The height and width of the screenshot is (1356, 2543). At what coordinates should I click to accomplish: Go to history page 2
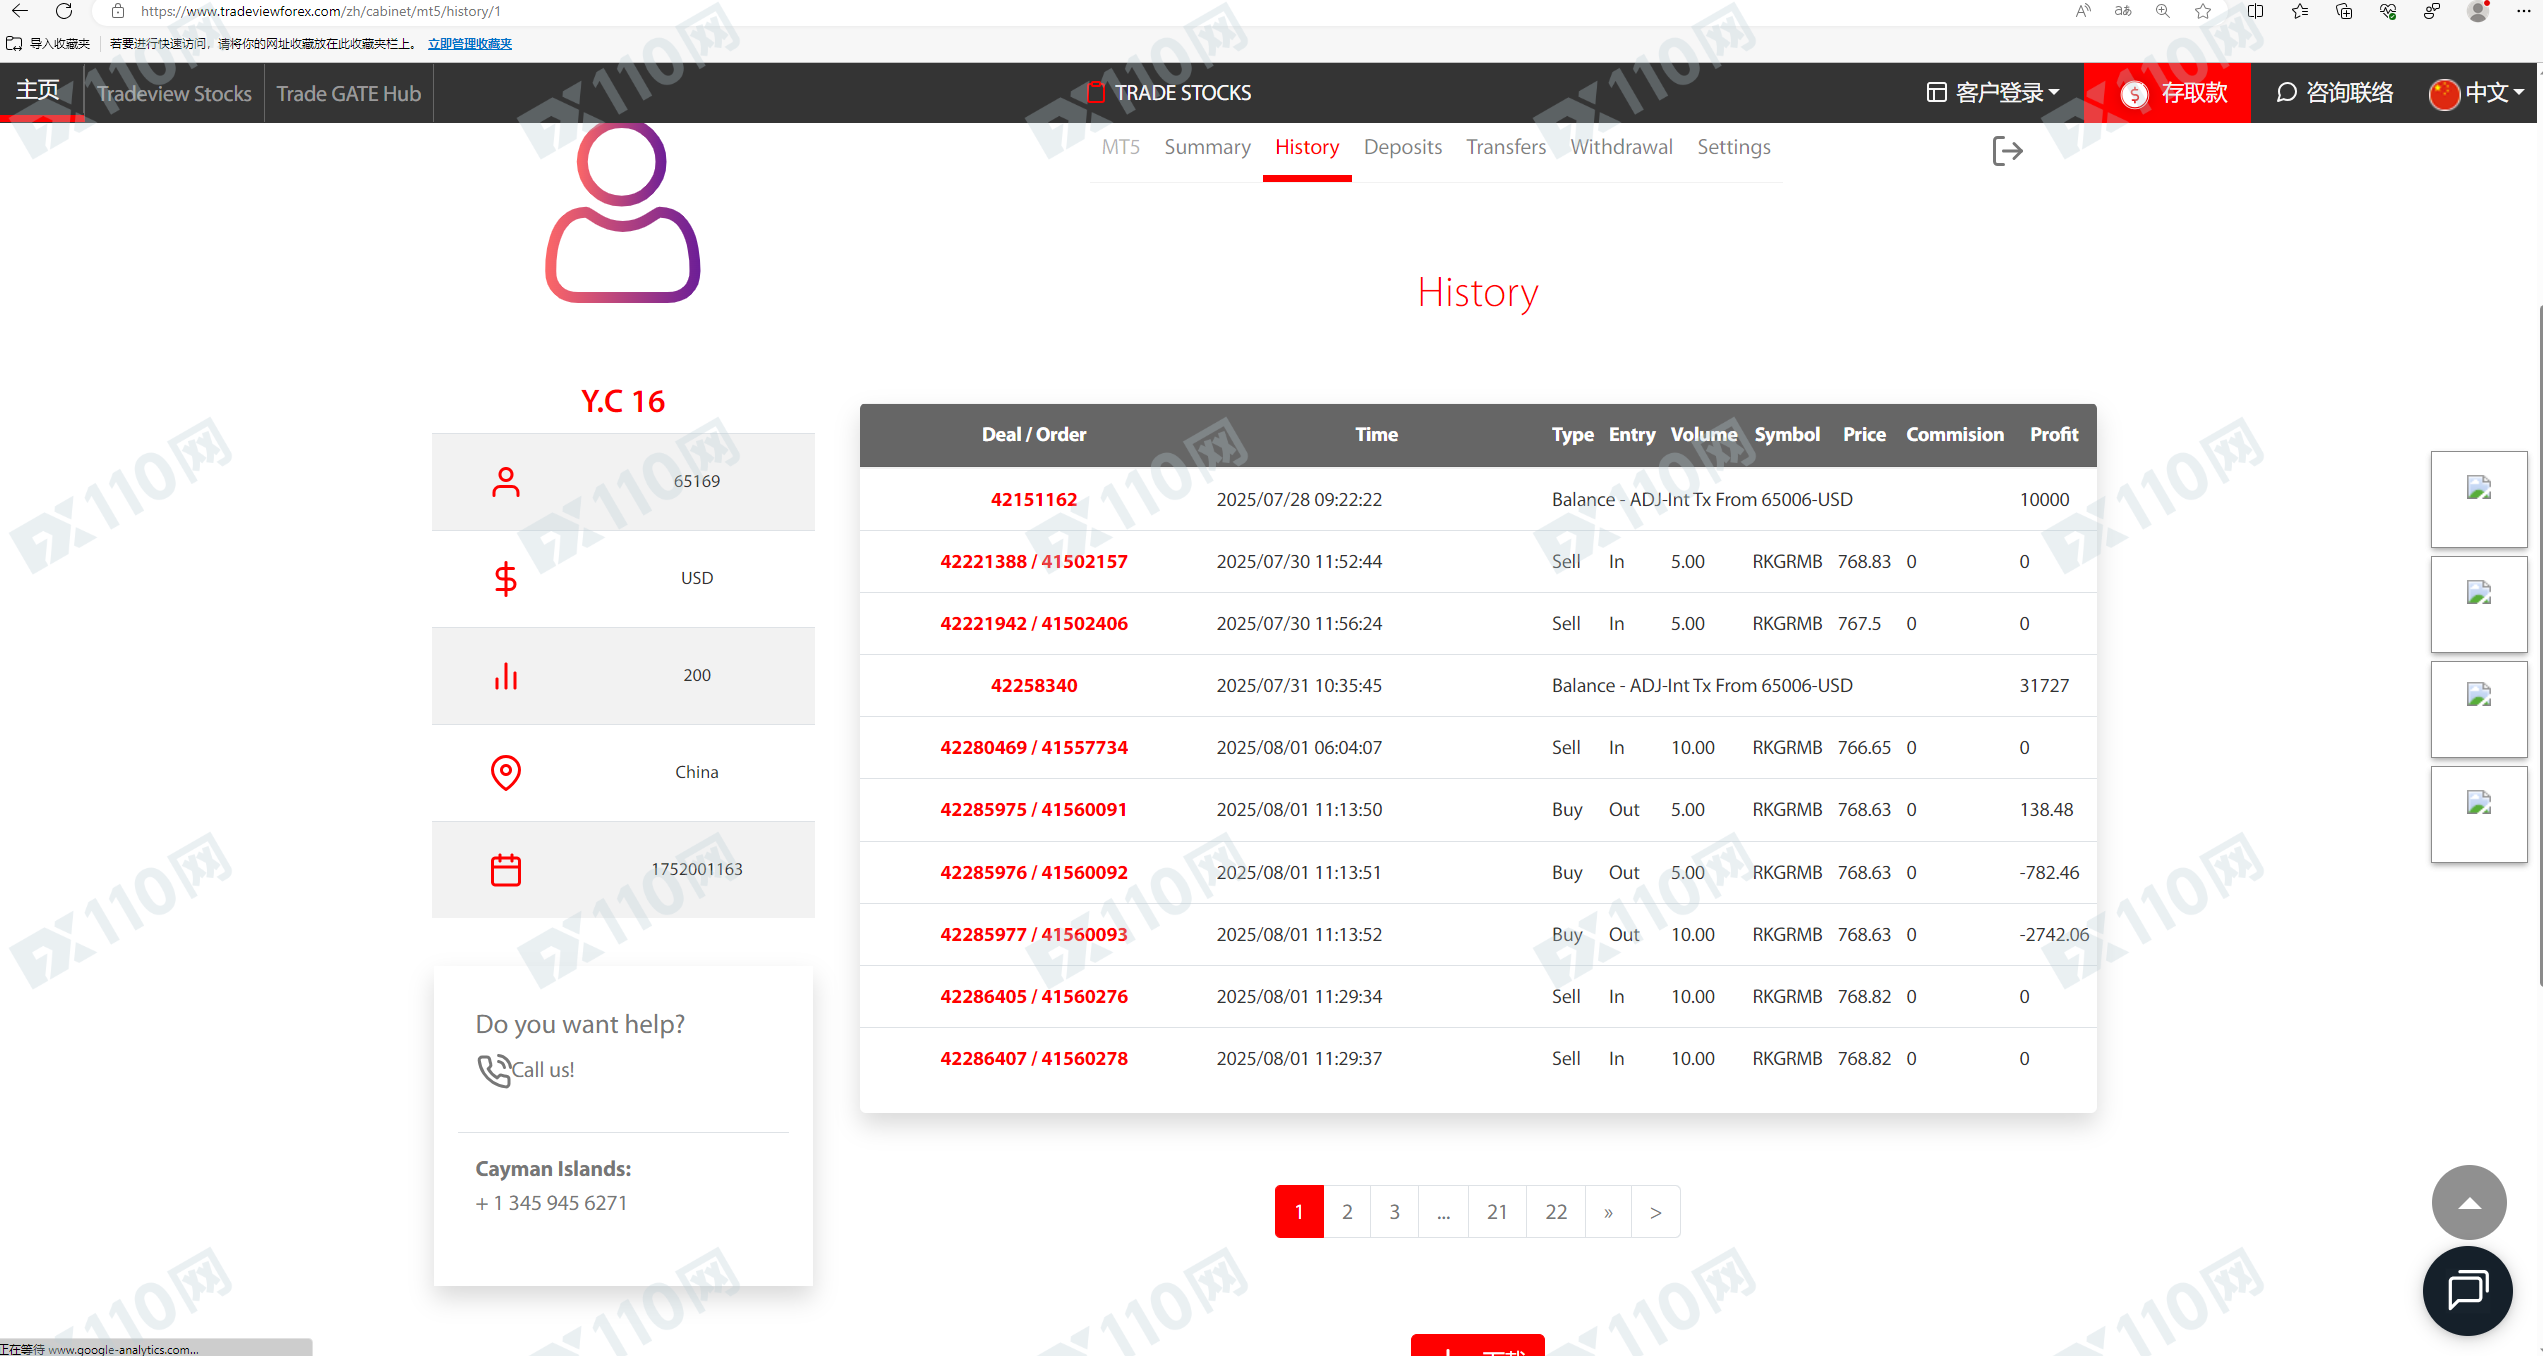pos(1347,1212)
